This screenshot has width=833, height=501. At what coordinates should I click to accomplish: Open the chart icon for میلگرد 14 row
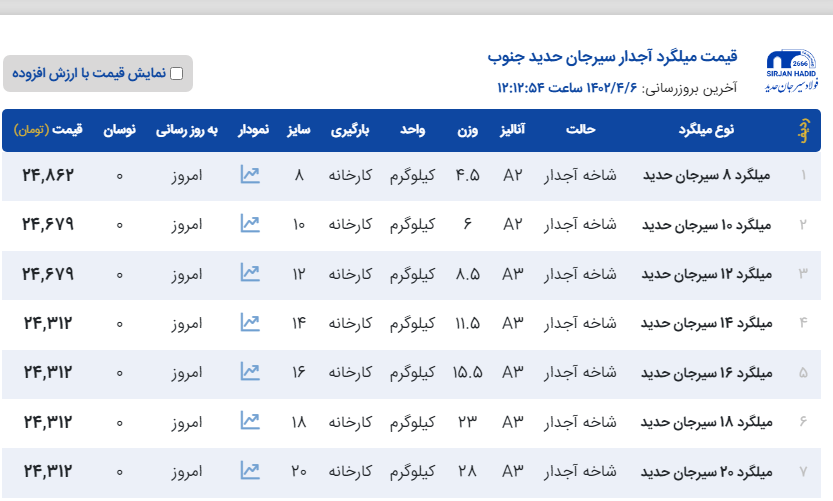[250, 323]
